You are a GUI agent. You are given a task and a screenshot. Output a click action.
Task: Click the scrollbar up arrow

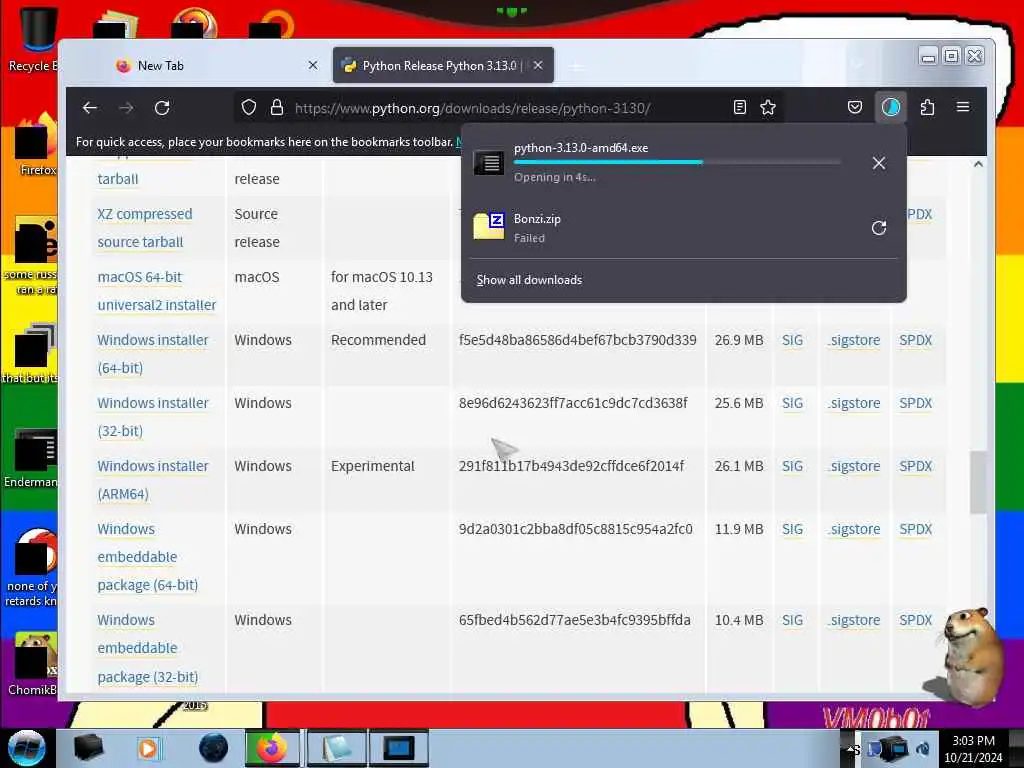978,164
